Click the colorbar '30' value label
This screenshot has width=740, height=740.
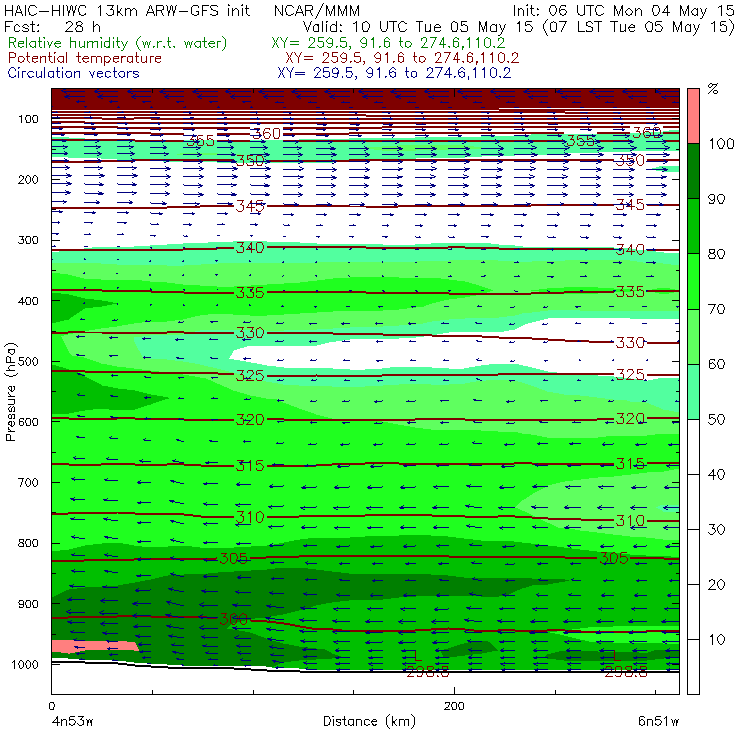tap(716, 530)
